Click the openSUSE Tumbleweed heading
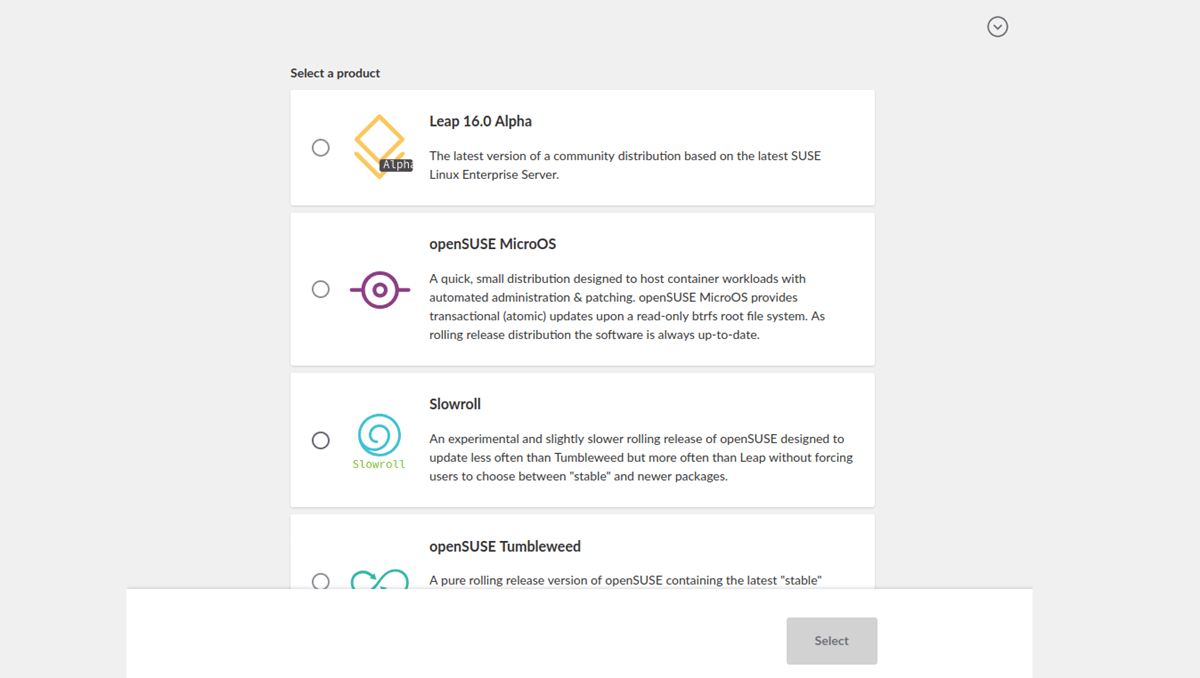1200x678 pixels. [x=505, y=546]
